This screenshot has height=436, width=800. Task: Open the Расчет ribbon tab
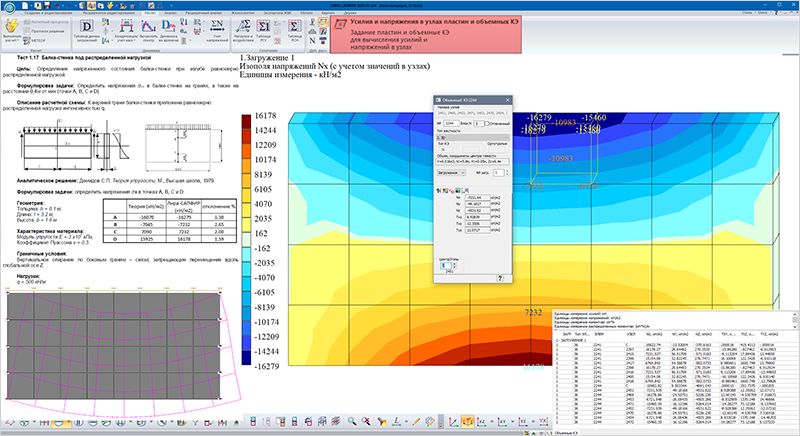(x=151, y=12)
